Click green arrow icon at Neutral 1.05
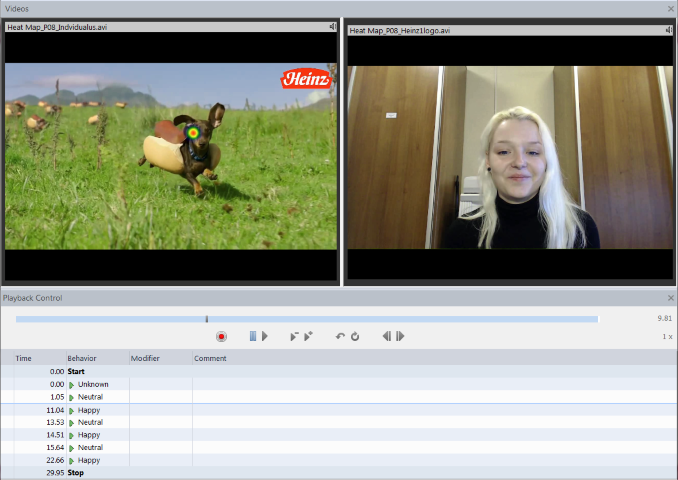678x480 pixels. [x=71, y=397]
